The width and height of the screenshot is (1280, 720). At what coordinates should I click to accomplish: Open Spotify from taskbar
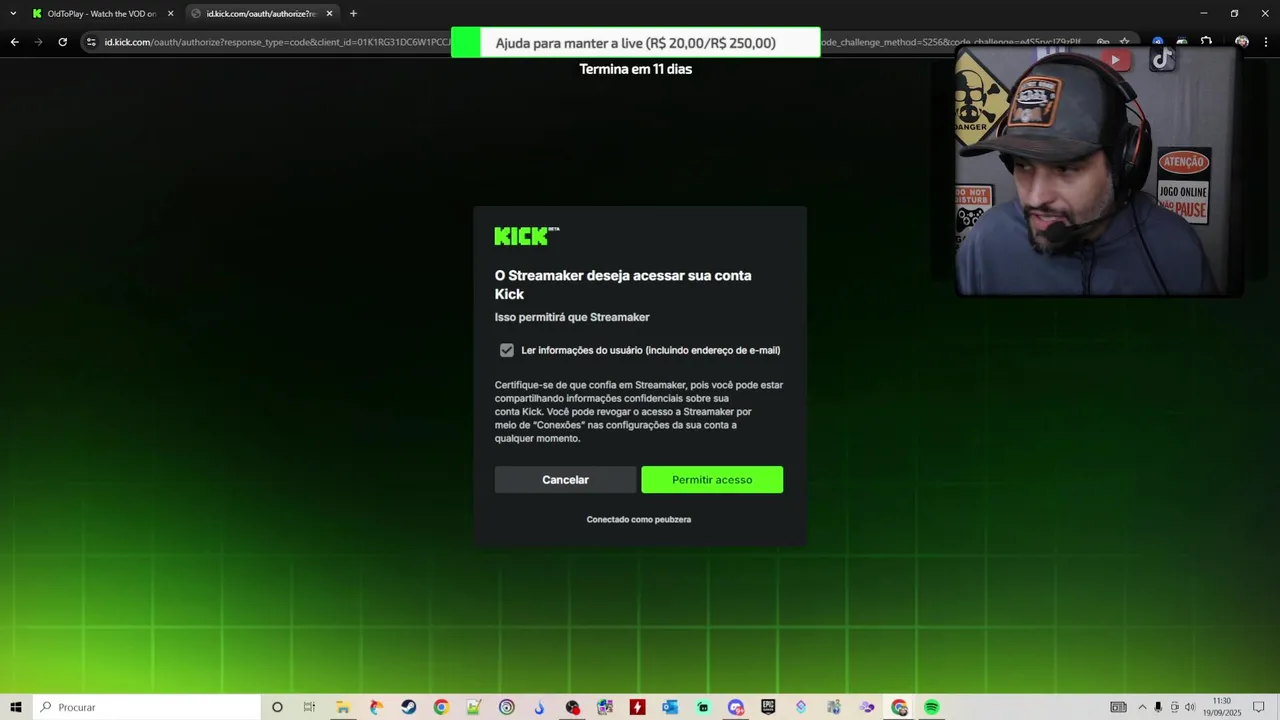[x=932, y=707]
